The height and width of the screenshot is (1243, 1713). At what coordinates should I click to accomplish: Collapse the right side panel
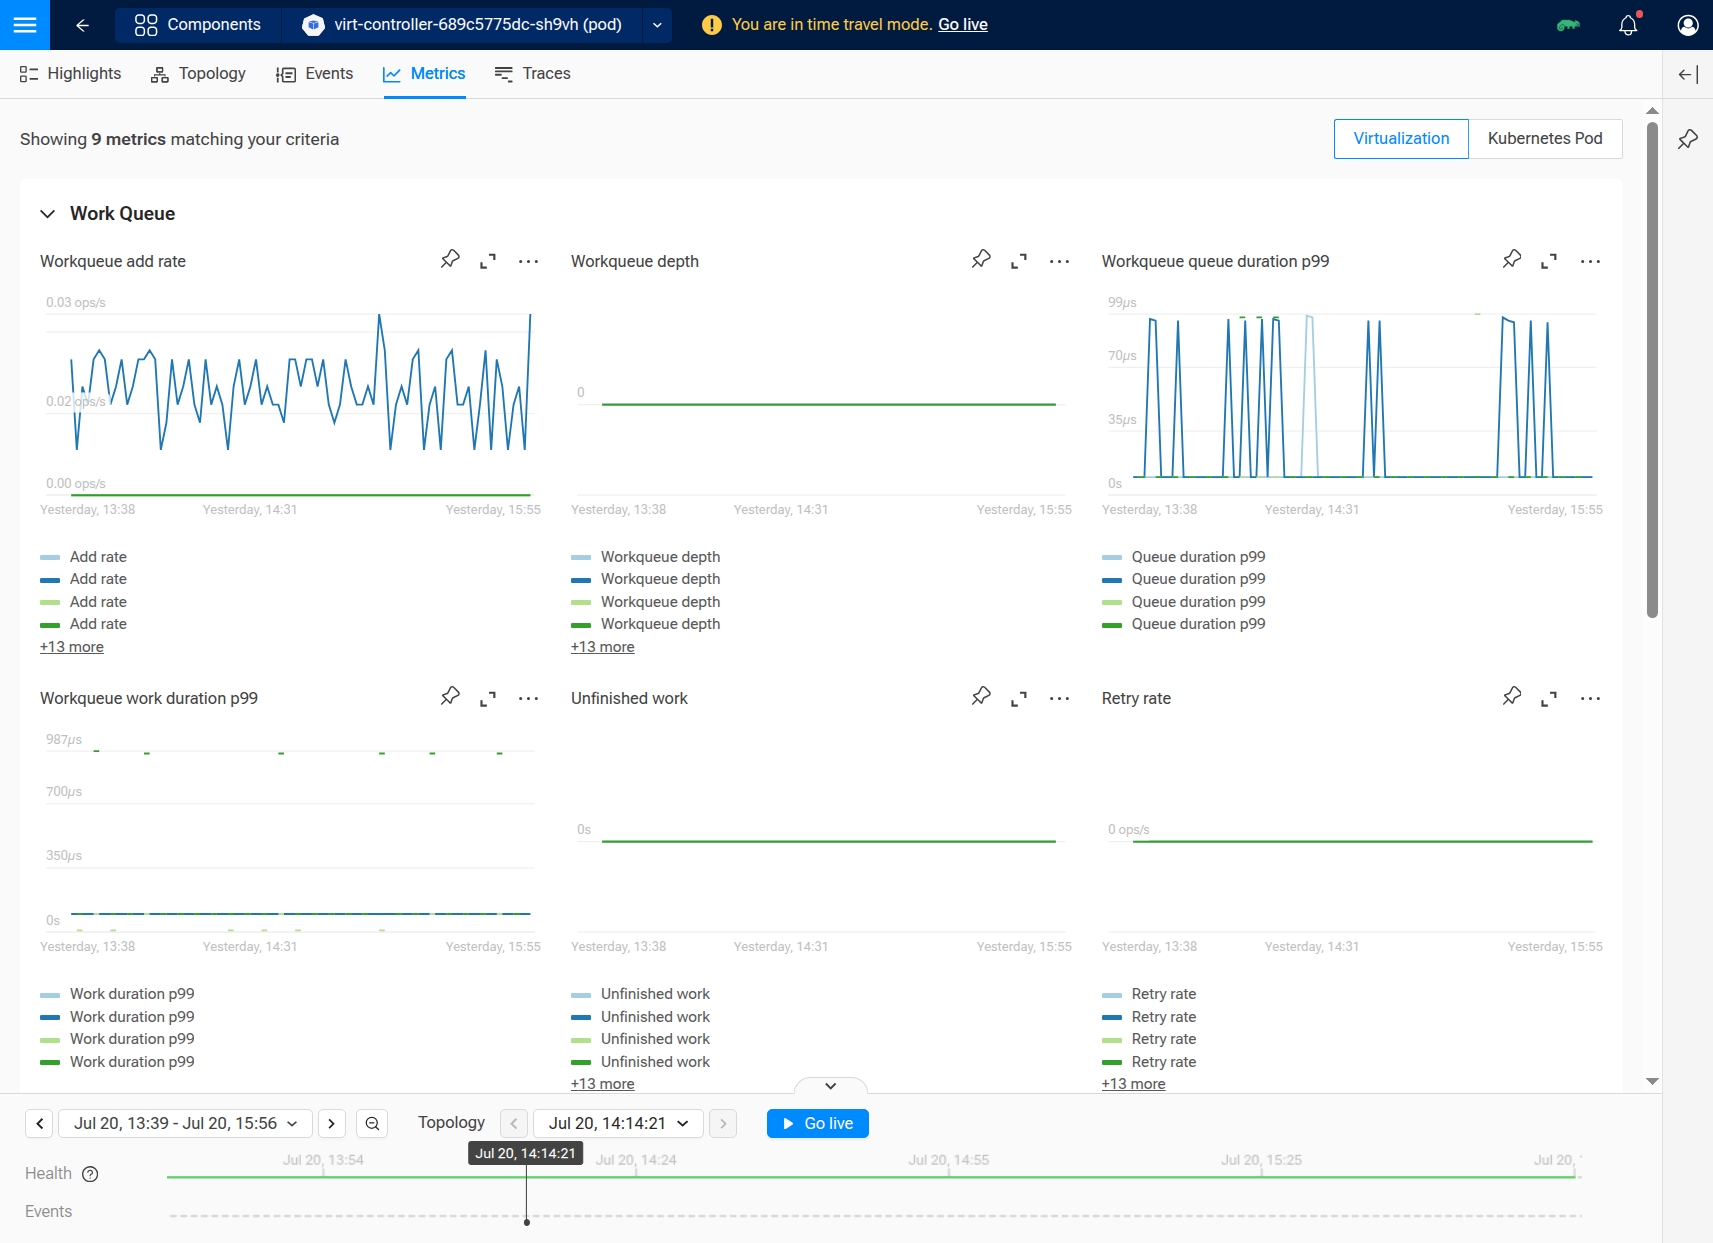[x=1688, y=74]
